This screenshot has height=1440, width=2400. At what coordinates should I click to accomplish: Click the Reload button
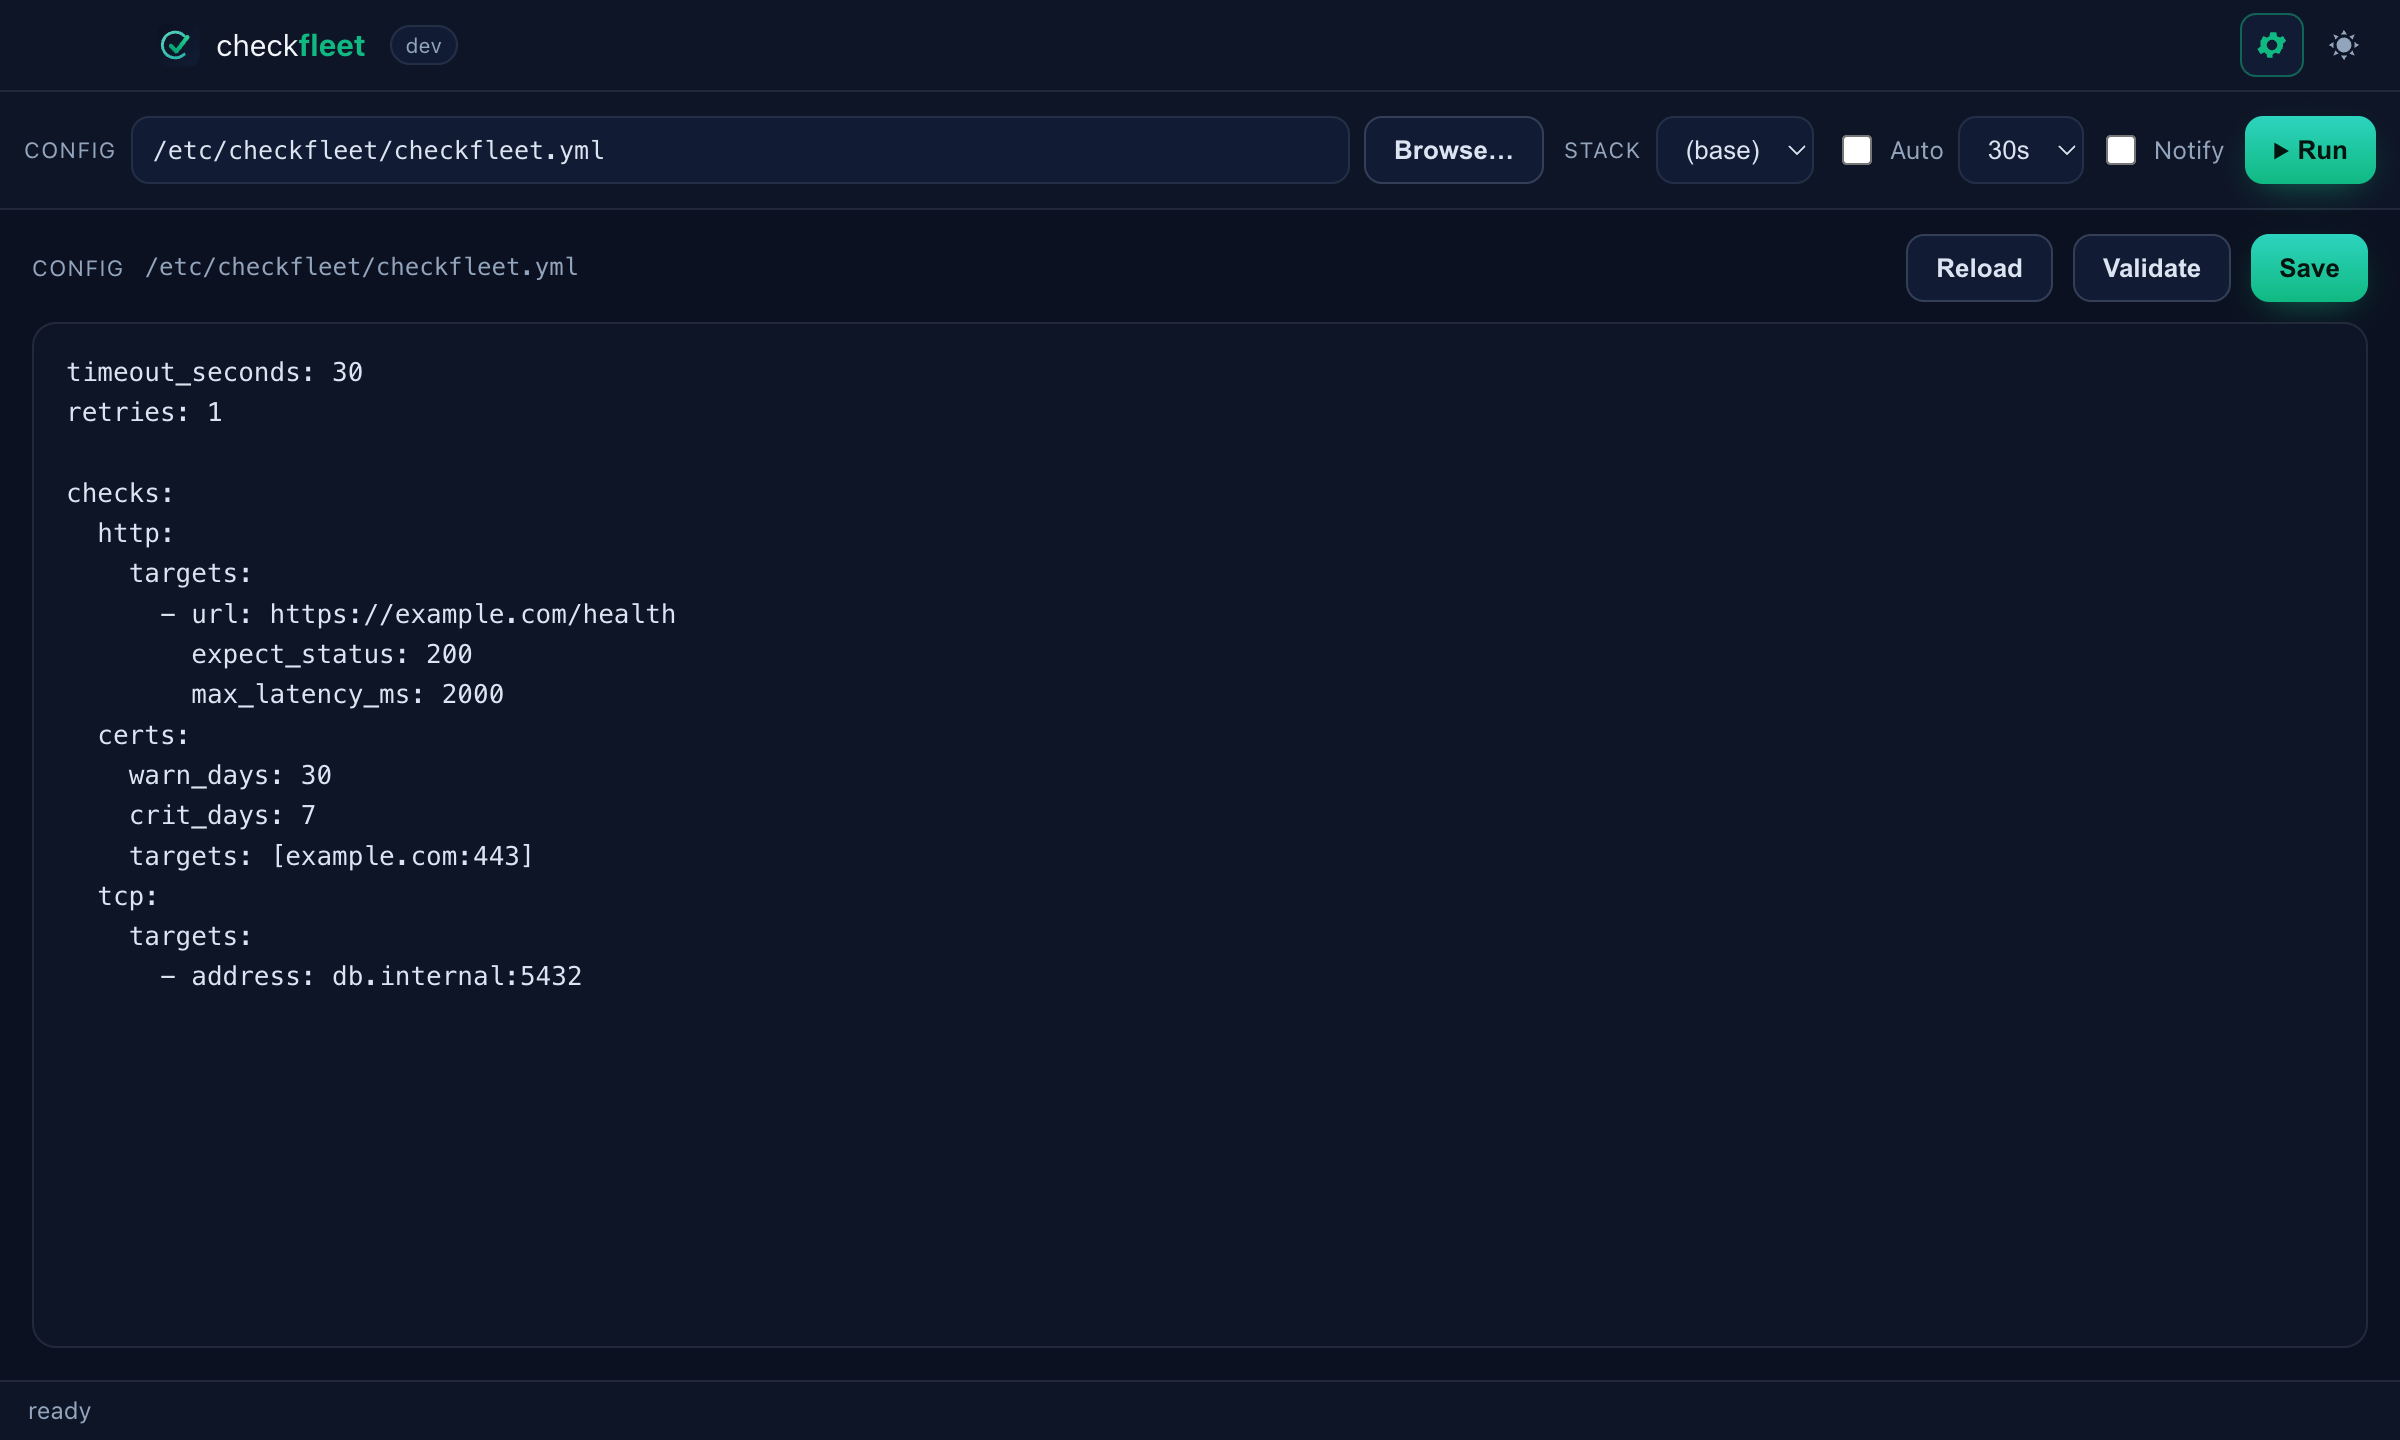click(1978, 268)
